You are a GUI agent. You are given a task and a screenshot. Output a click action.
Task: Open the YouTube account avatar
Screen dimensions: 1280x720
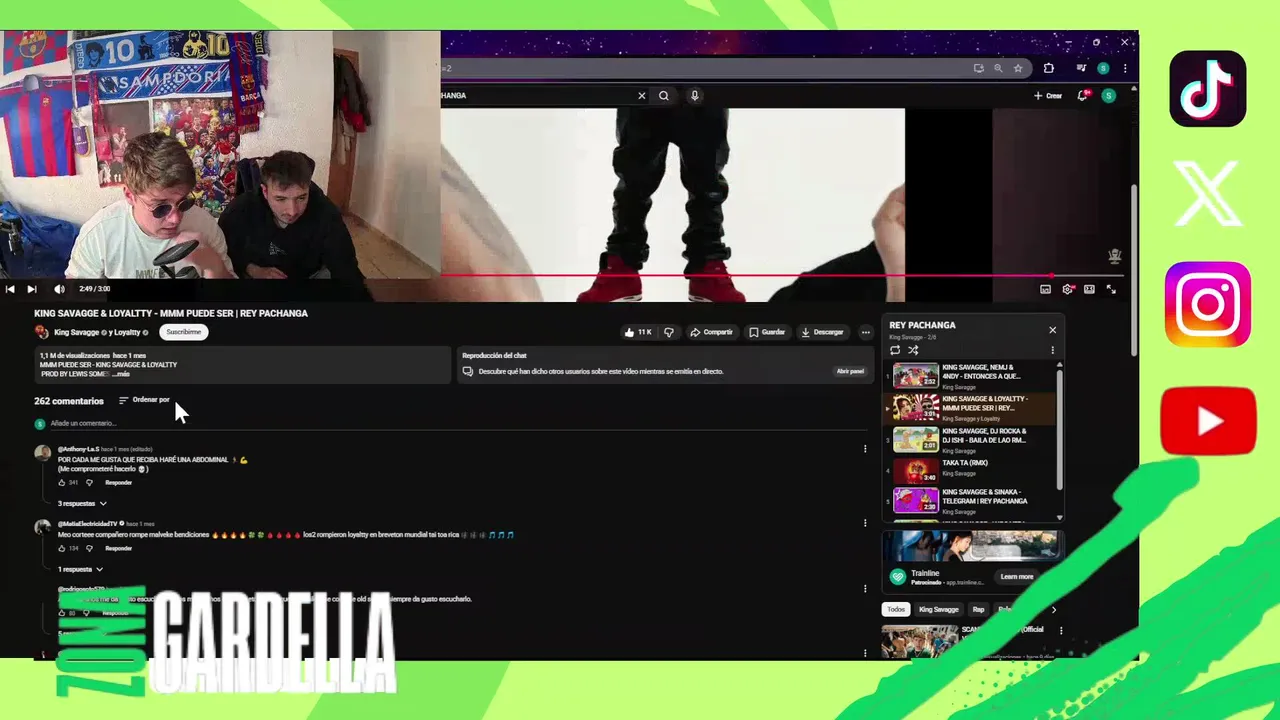pos(1108,96)
